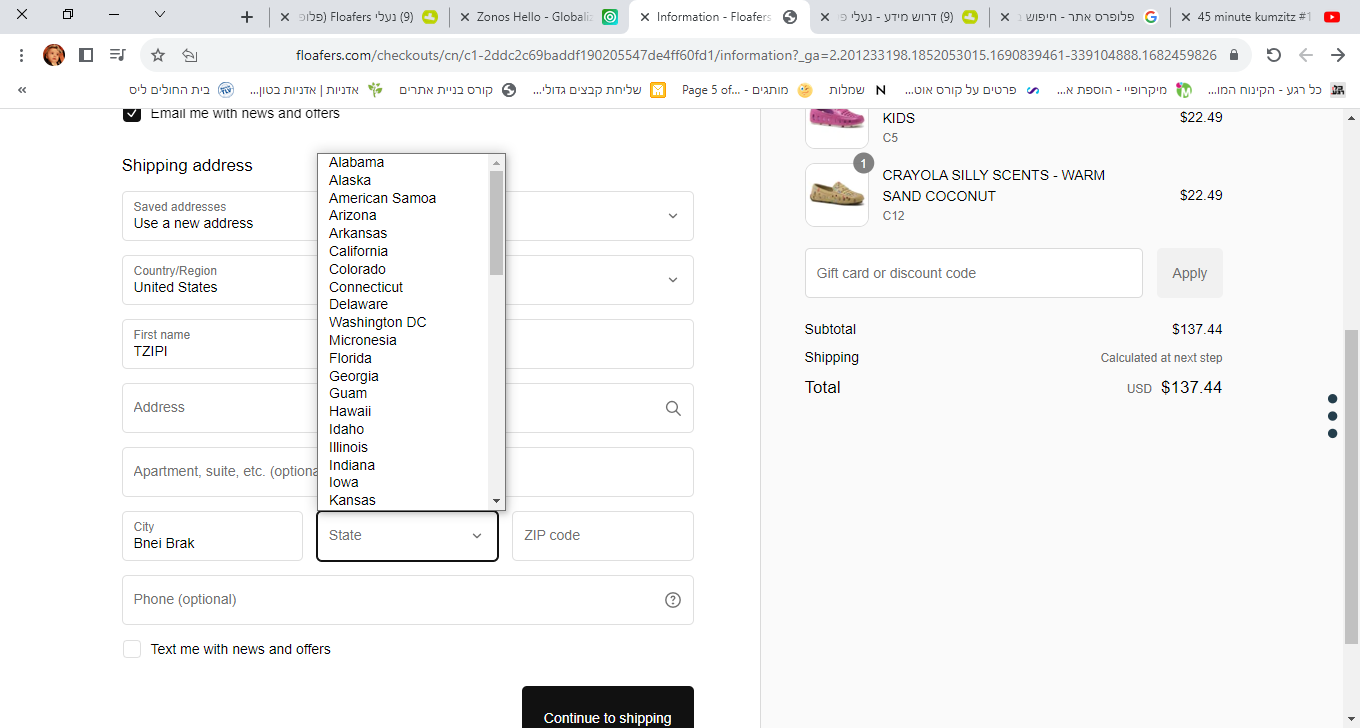Screen dimensions: 1360x728
Task: Open the tab search chevron
Action: coord(160,15)
